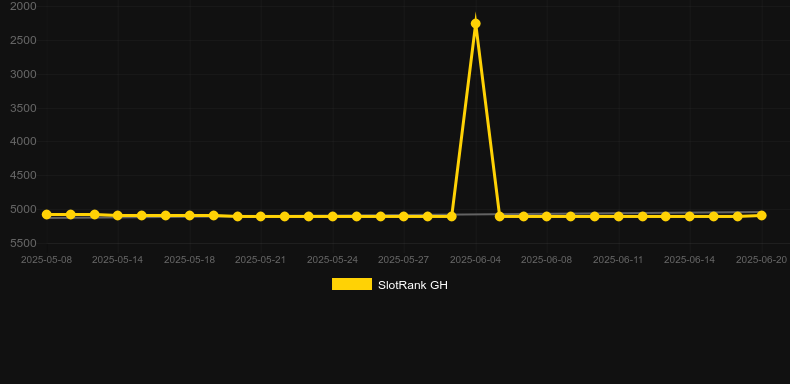Viewport: 790px width, 384px height.
Task: Toggle the SlotRank GH legend label
Action: coord(413,285)
